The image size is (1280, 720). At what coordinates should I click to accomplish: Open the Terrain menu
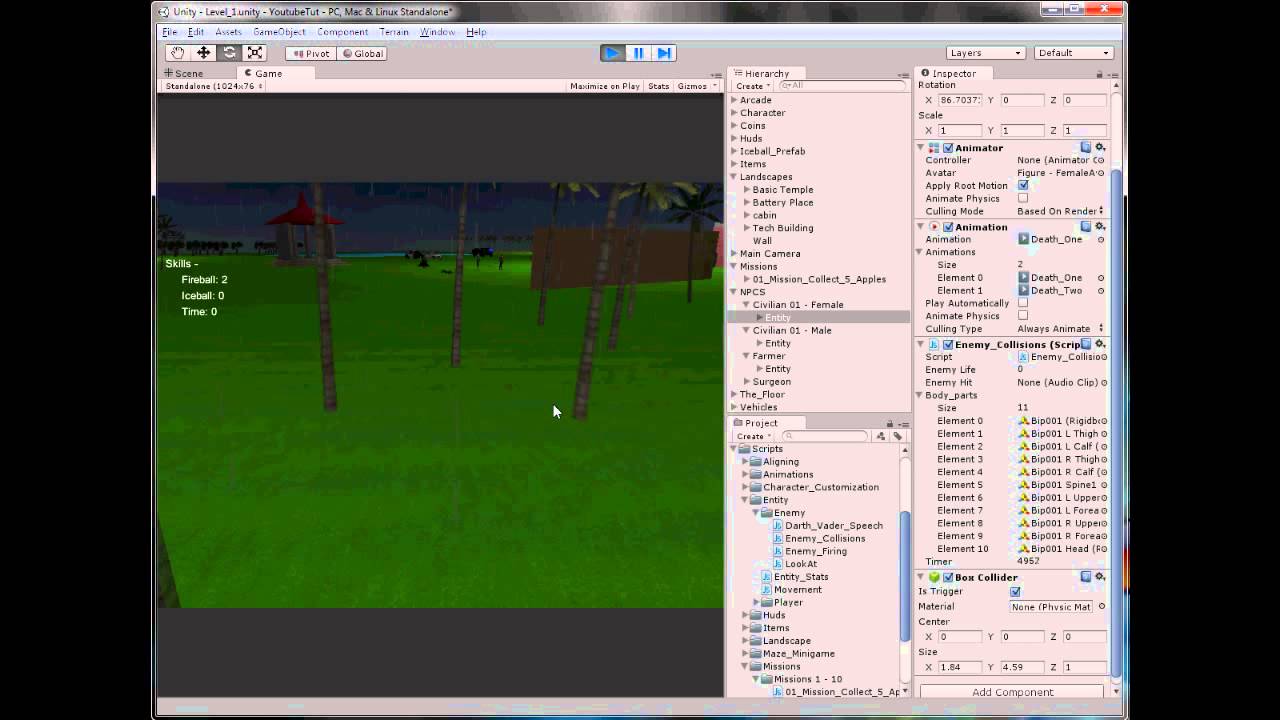[394, 32]
